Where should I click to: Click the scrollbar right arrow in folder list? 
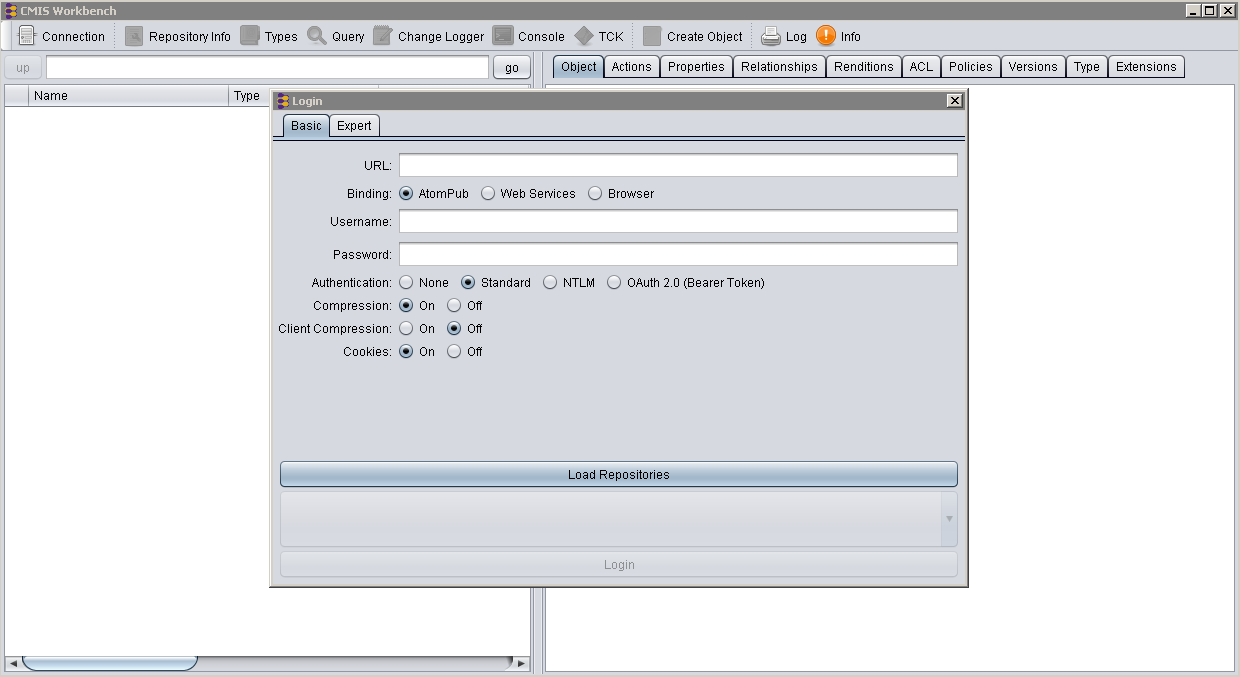click(x=520, y=663)
